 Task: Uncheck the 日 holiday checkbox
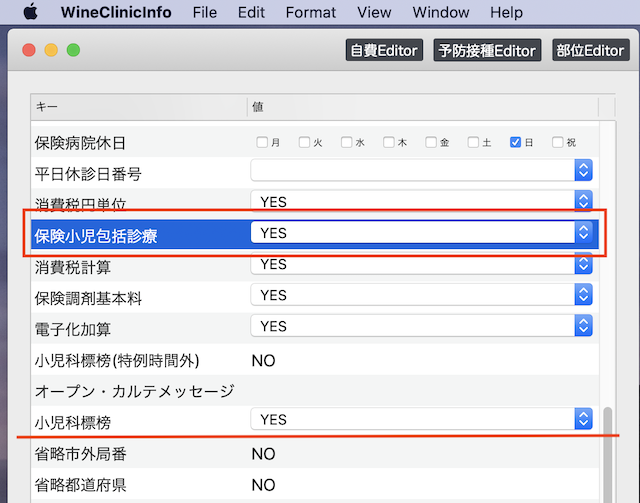point(516,142)
